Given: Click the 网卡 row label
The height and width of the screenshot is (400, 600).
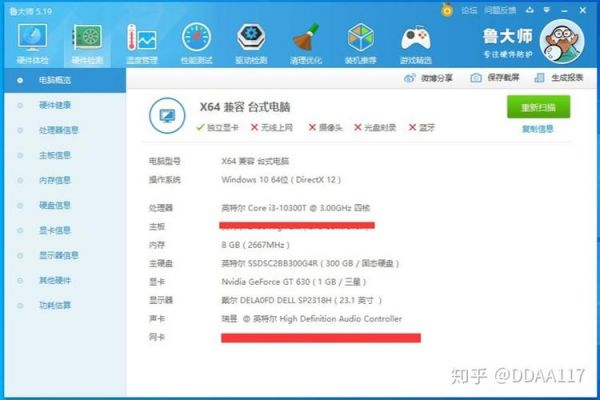Looking at the screenshot, I should point(157,337).
